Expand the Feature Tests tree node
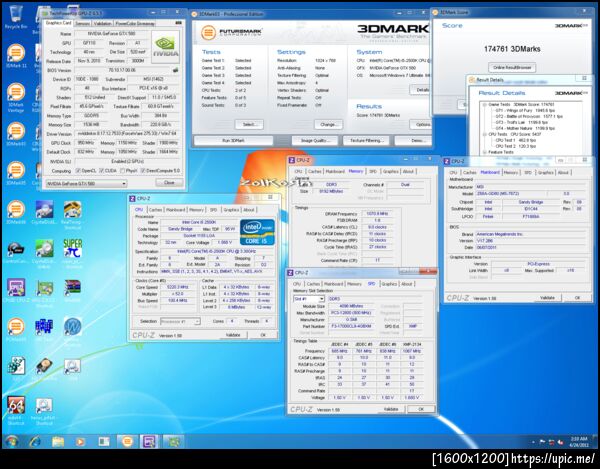This screenshot has height=469, width=600. click(484, 152)
